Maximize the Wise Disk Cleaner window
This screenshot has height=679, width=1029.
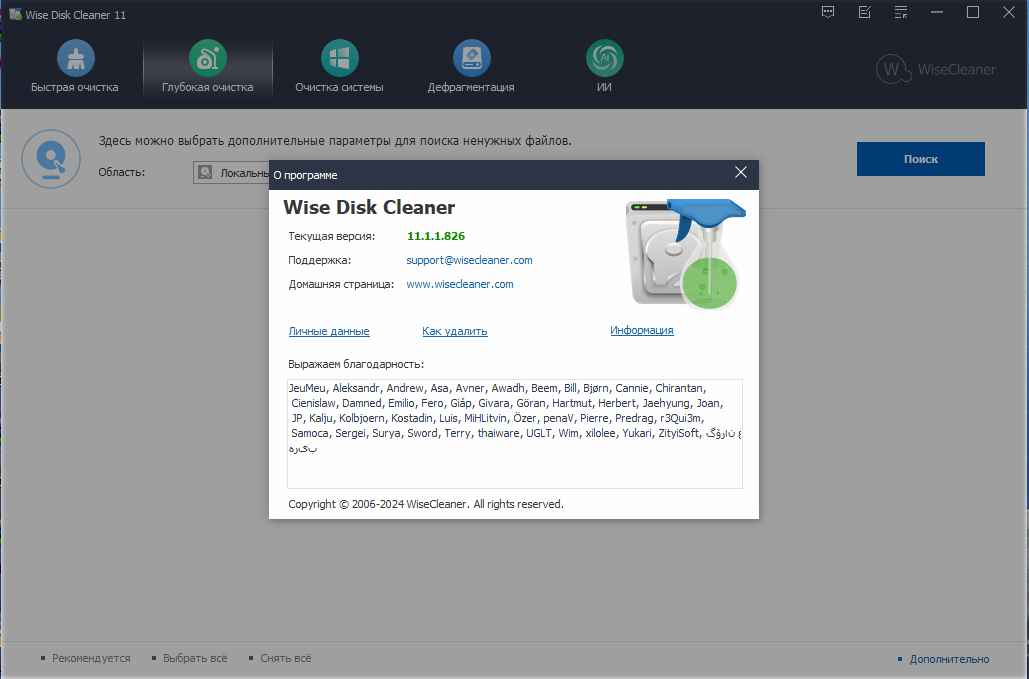(x=973, y=12)
